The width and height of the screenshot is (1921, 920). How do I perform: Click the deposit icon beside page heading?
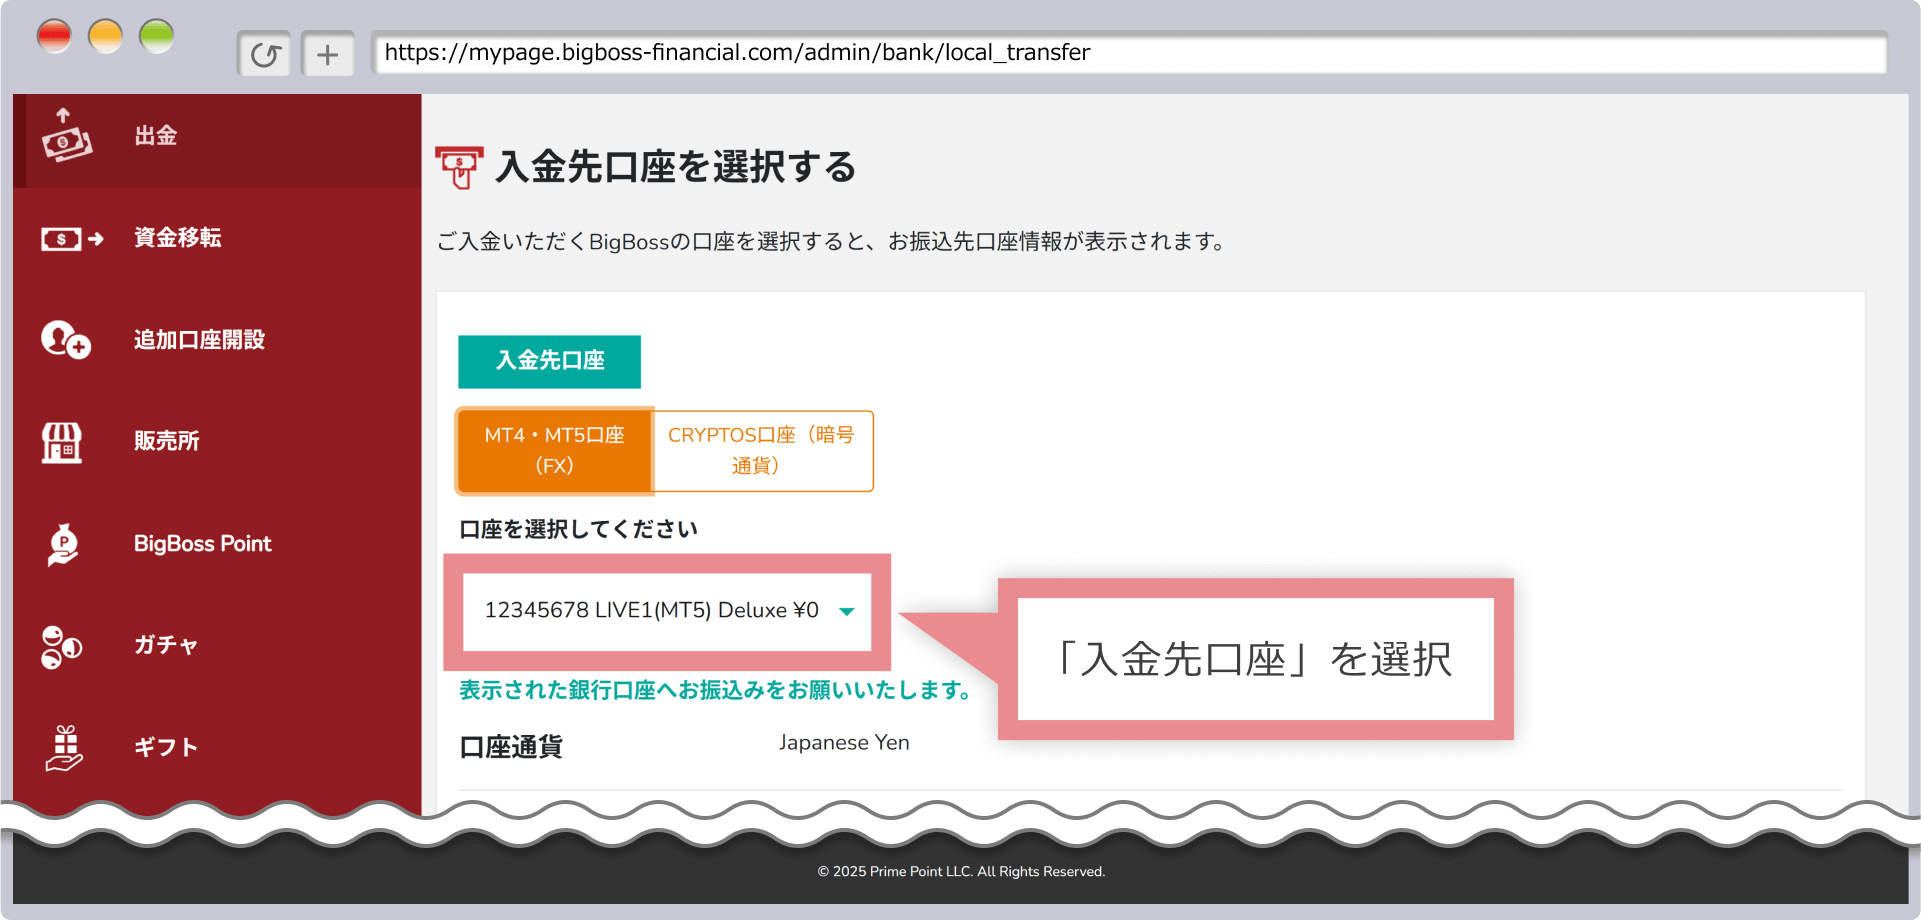(459, 167)
